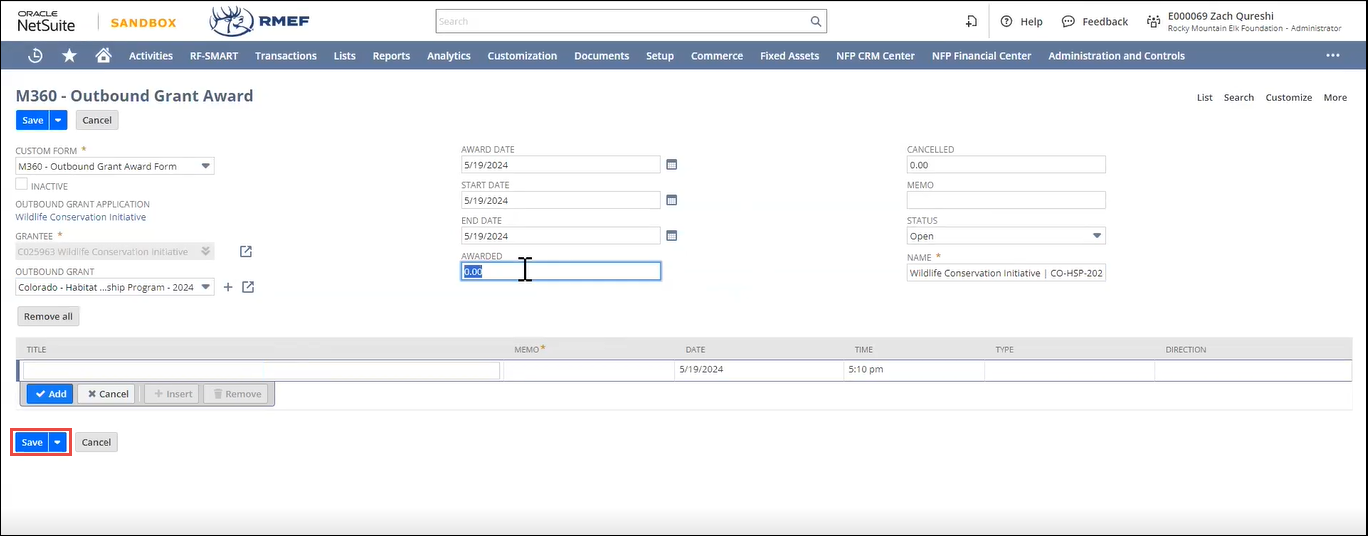1368x536 pixels.
Task: Toggle the Inactive checkbox
Action: 22,185
